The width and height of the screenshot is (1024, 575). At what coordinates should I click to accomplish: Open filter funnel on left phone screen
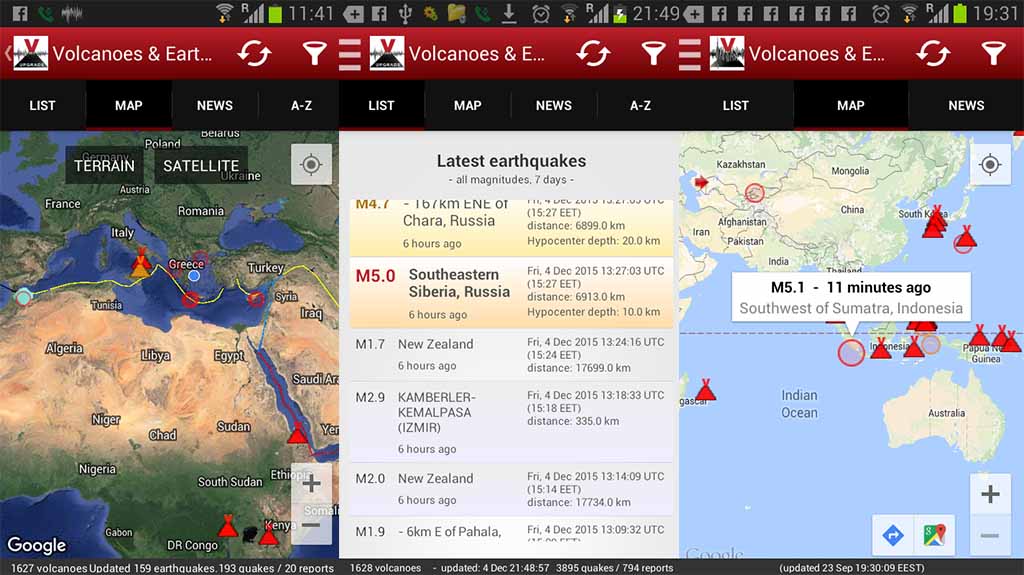pos(314,54)
